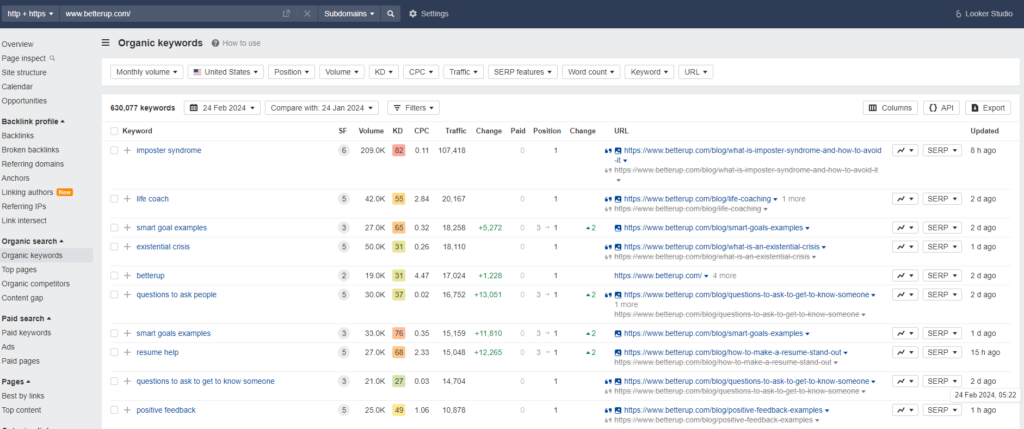Click plus icon next to questions to ask people
This screenshot has height=429, width=1024.
127,294
